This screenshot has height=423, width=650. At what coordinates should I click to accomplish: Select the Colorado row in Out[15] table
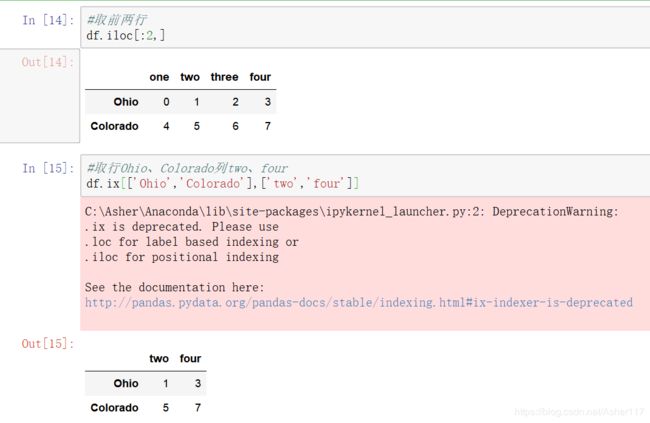pyautogui.click(x=146, y=408)
